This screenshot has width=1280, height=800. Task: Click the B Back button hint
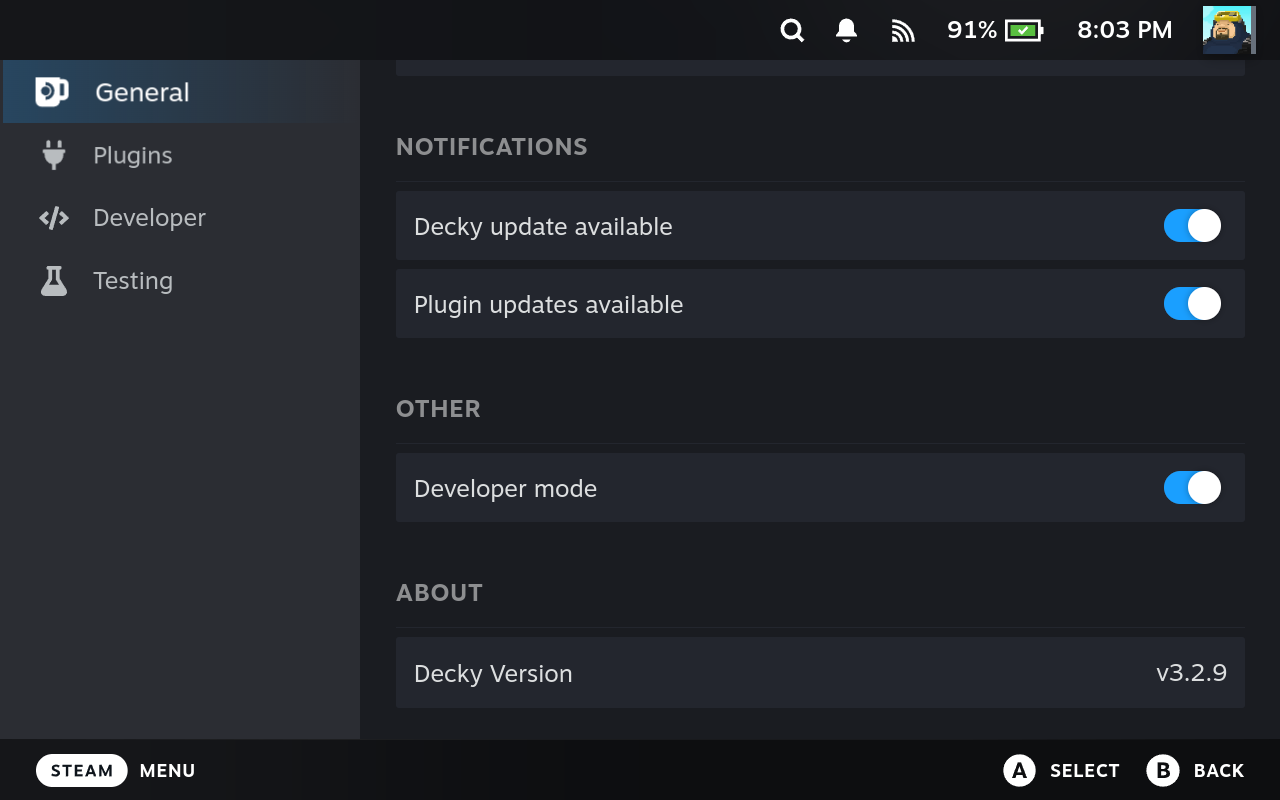(1195, 770)
